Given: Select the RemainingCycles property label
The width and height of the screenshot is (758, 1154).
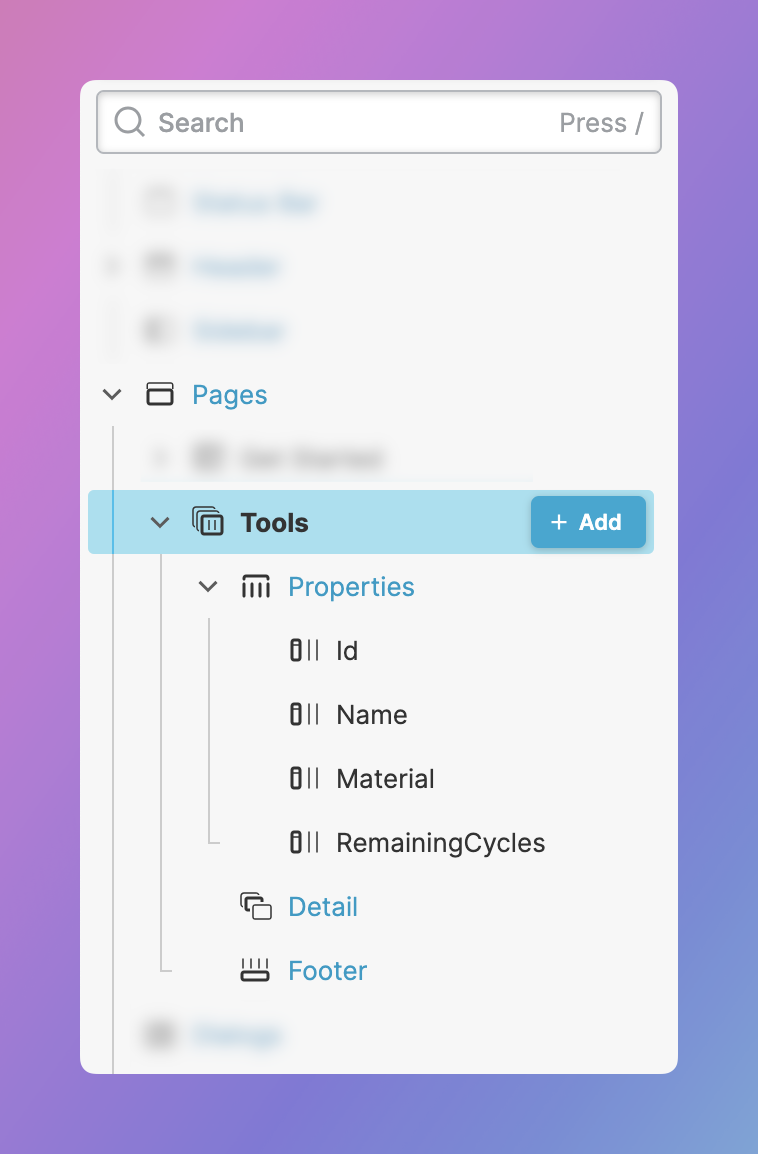Looking at the screenshot, I should [441, 843].
